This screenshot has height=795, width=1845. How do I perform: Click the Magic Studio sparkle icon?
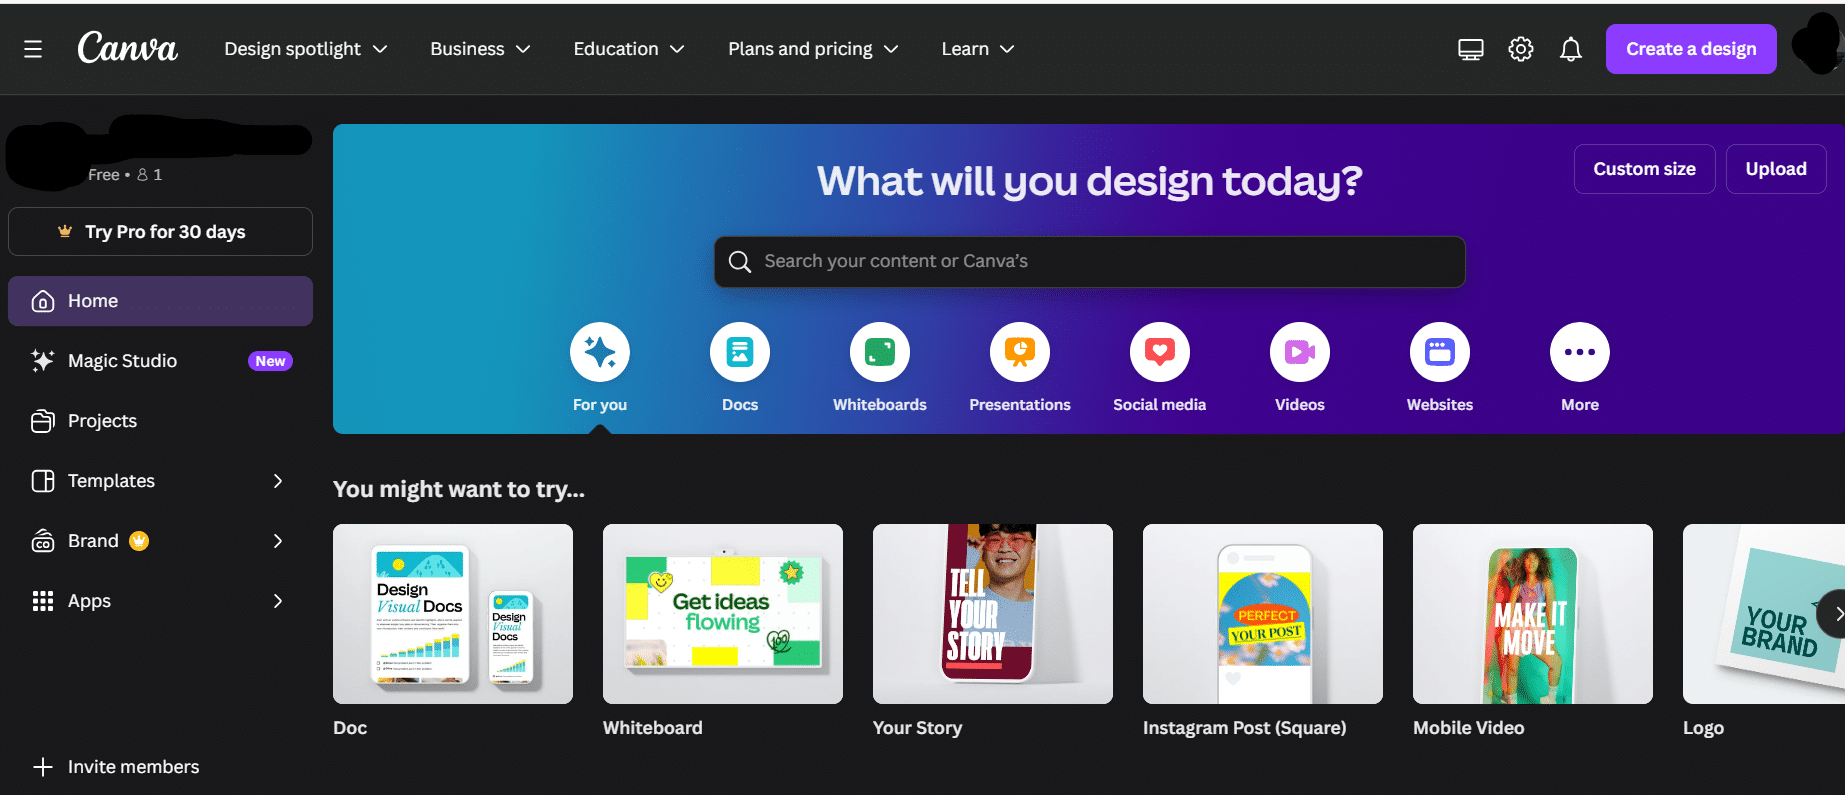(43, 361)
